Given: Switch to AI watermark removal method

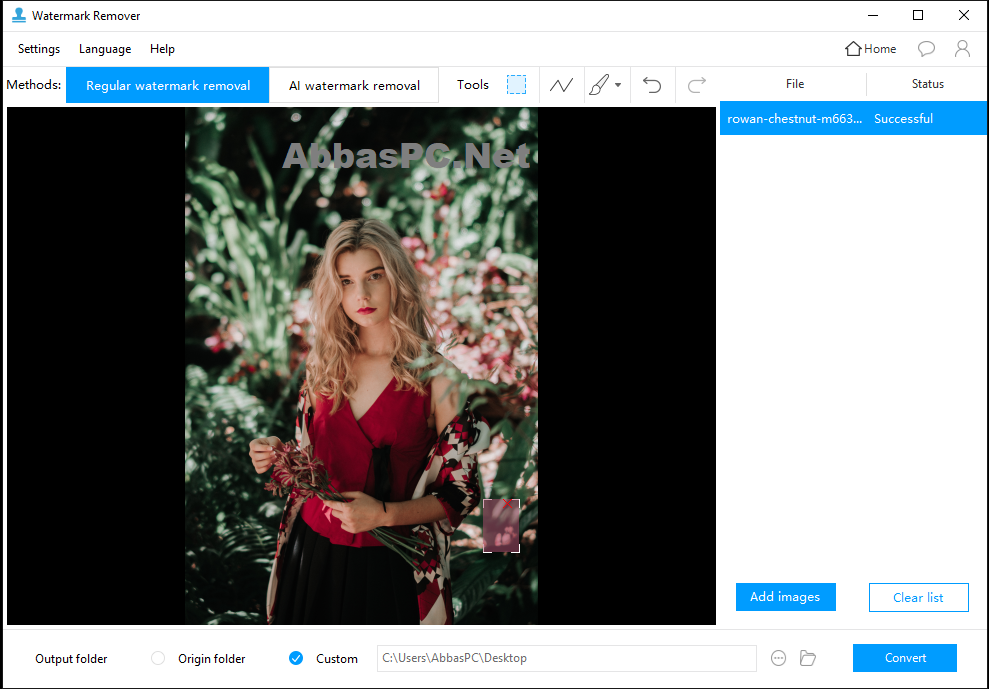Looking at the screenshot, I should tap(354, 85).
